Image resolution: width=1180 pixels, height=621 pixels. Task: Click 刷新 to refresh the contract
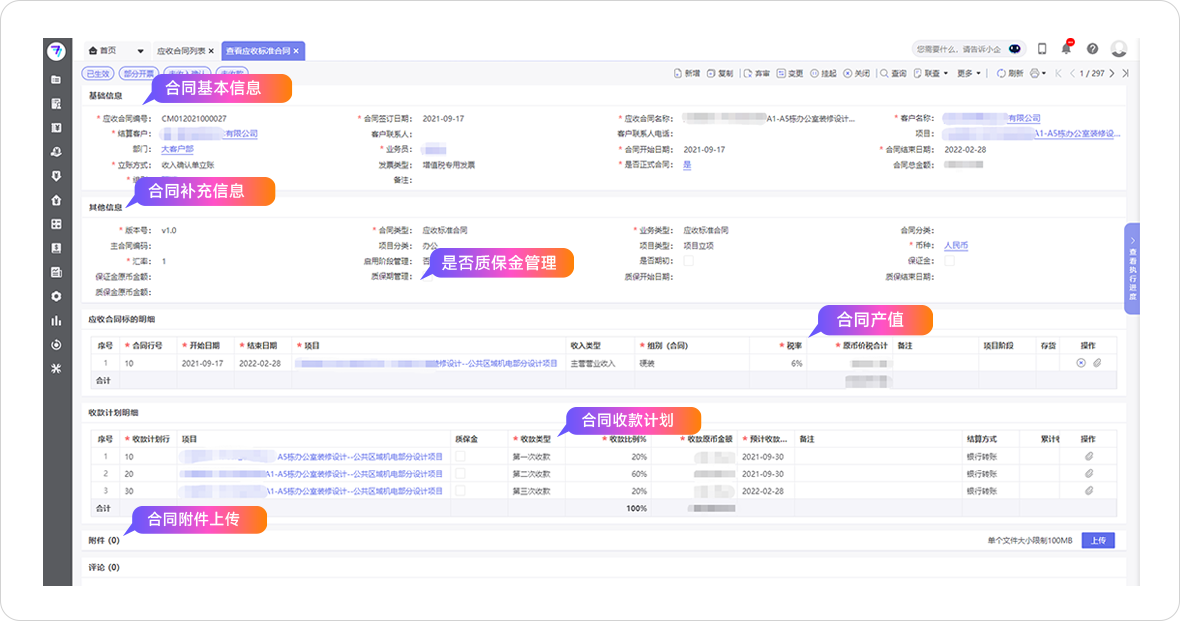pos(1010,73)
